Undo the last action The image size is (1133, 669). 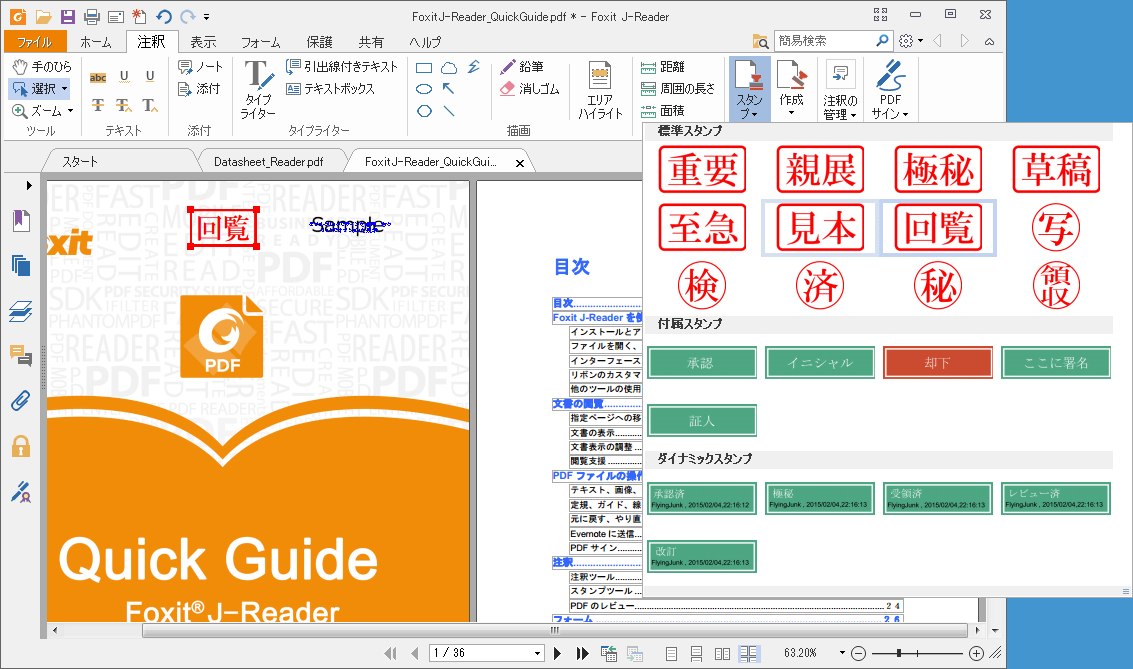pyautogui.click(x=164, y=16)
